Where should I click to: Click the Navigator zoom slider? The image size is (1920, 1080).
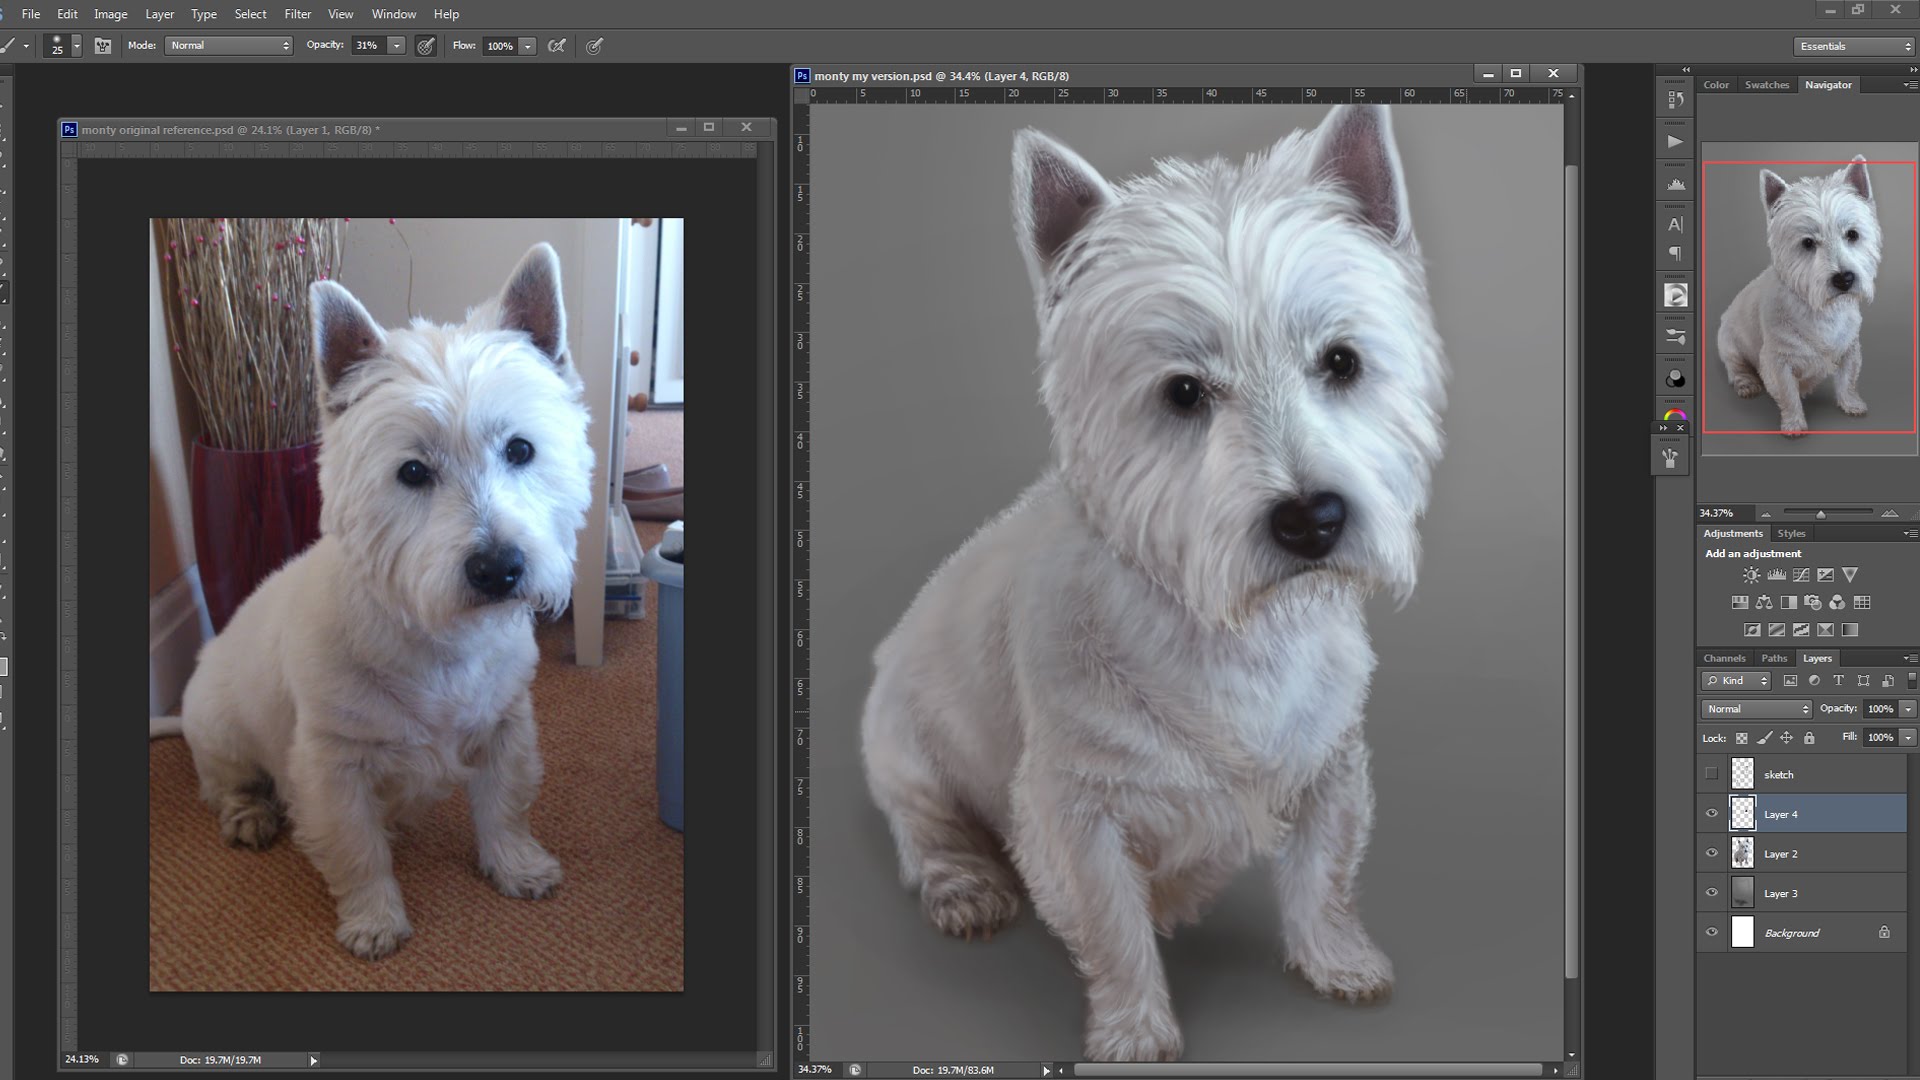[1820, 514]
